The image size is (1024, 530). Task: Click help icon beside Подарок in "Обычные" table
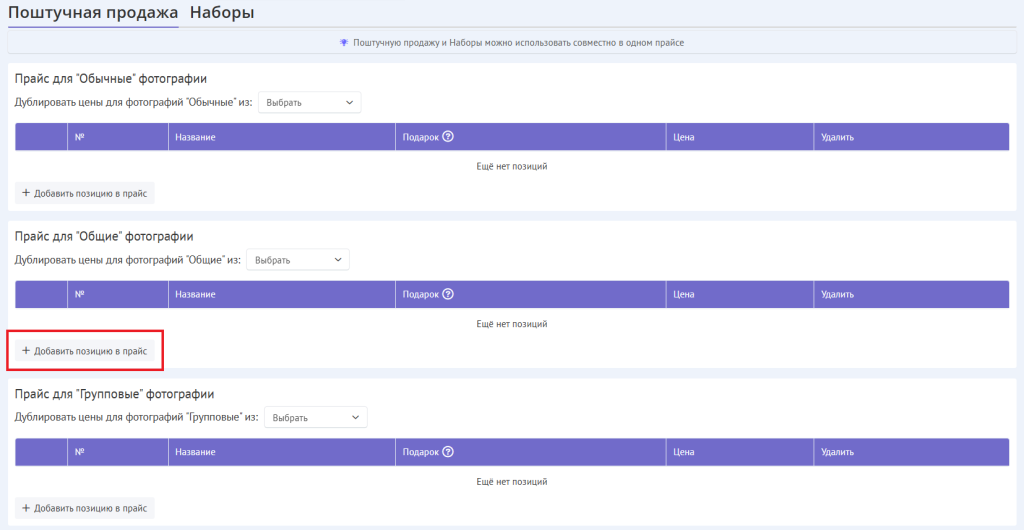point(448,137)
